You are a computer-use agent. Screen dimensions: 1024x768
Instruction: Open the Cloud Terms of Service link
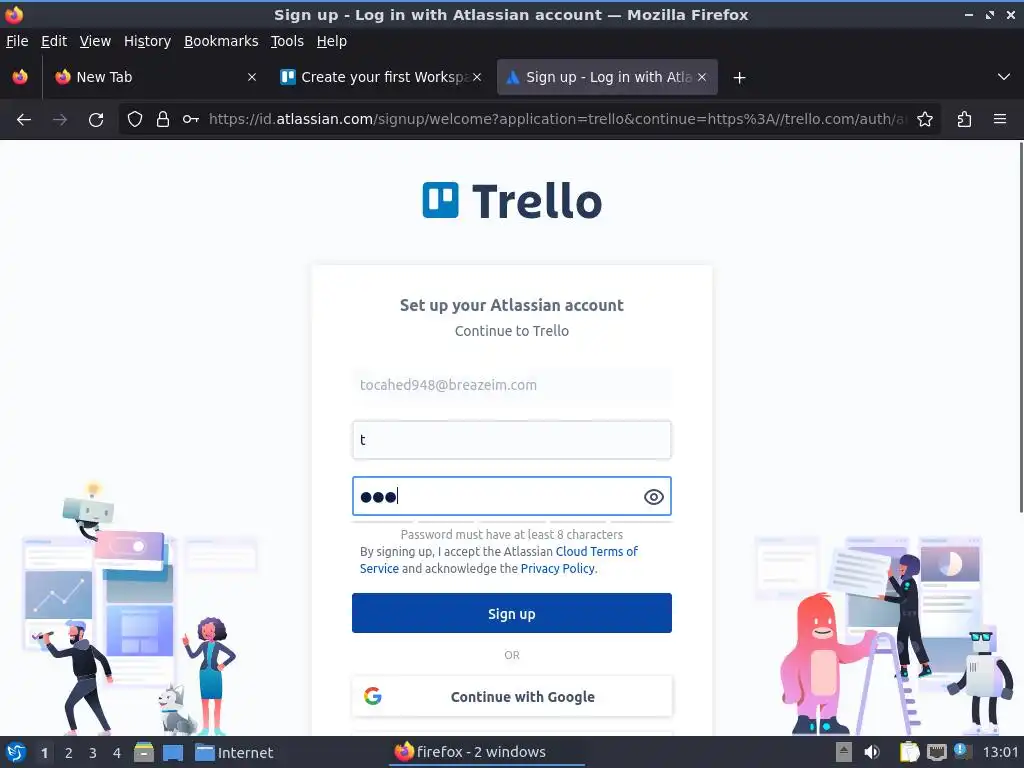tap(596, 552)
